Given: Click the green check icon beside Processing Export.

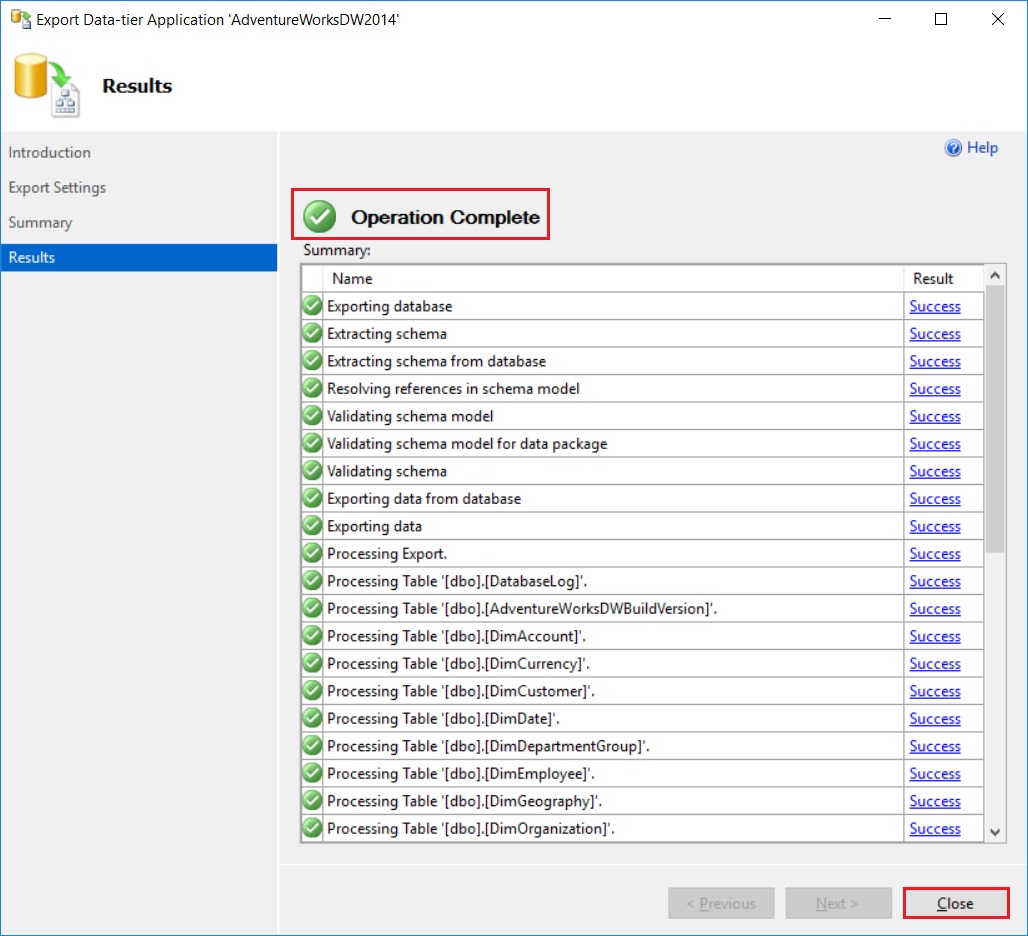Looking at the screenshot, I should point(313,553).
